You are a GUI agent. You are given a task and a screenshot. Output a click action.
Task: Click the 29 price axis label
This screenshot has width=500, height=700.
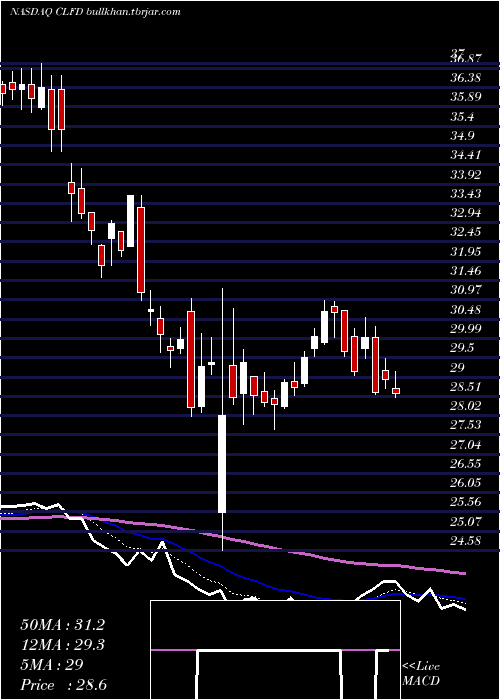coord(458,367)
